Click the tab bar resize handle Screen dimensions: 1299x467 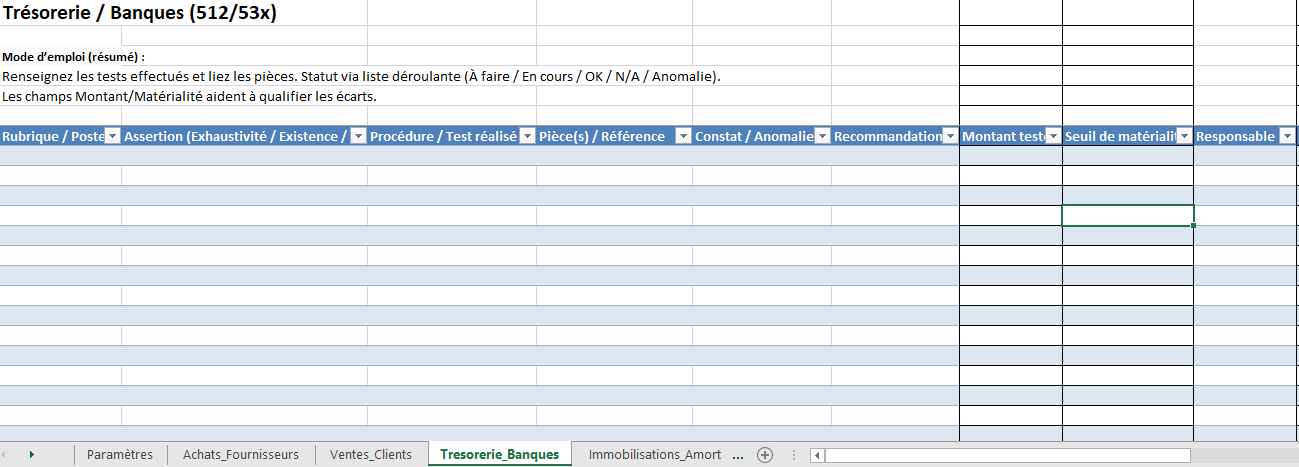click(x=794, y=455)
